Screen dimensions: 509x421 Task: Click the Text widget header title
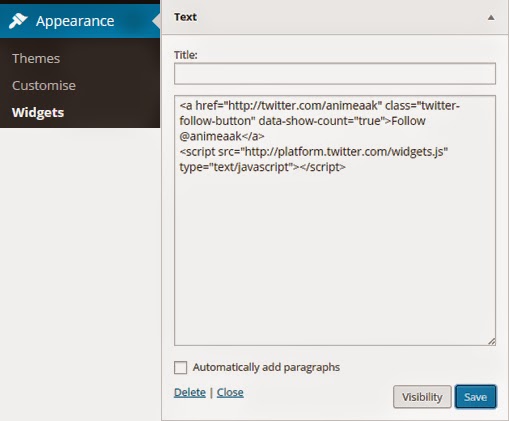185,17
